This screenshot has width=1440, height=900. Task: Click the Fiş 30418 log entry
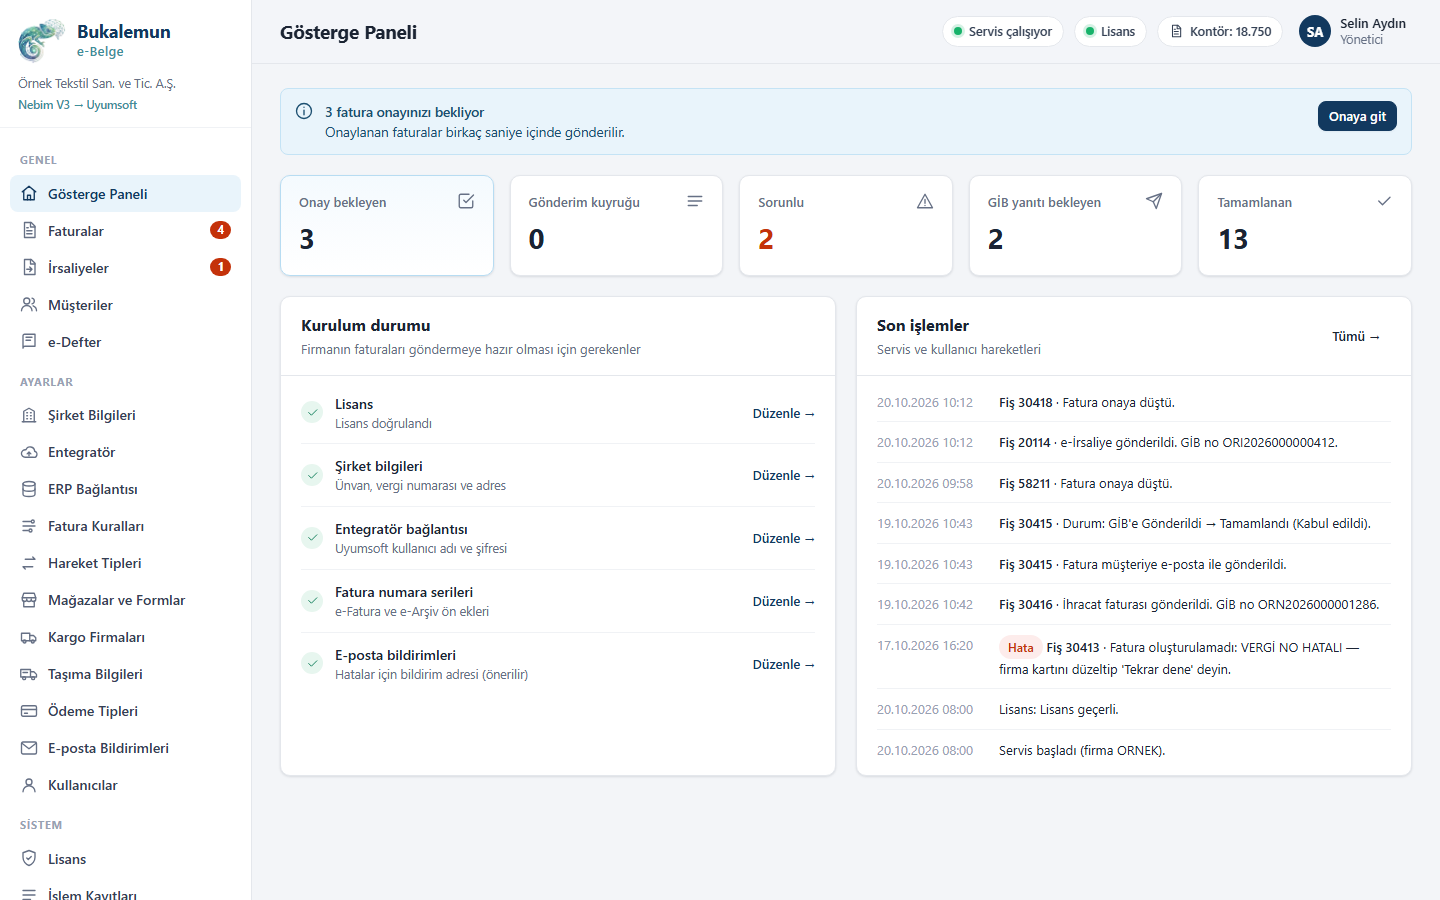(1134, 402)
